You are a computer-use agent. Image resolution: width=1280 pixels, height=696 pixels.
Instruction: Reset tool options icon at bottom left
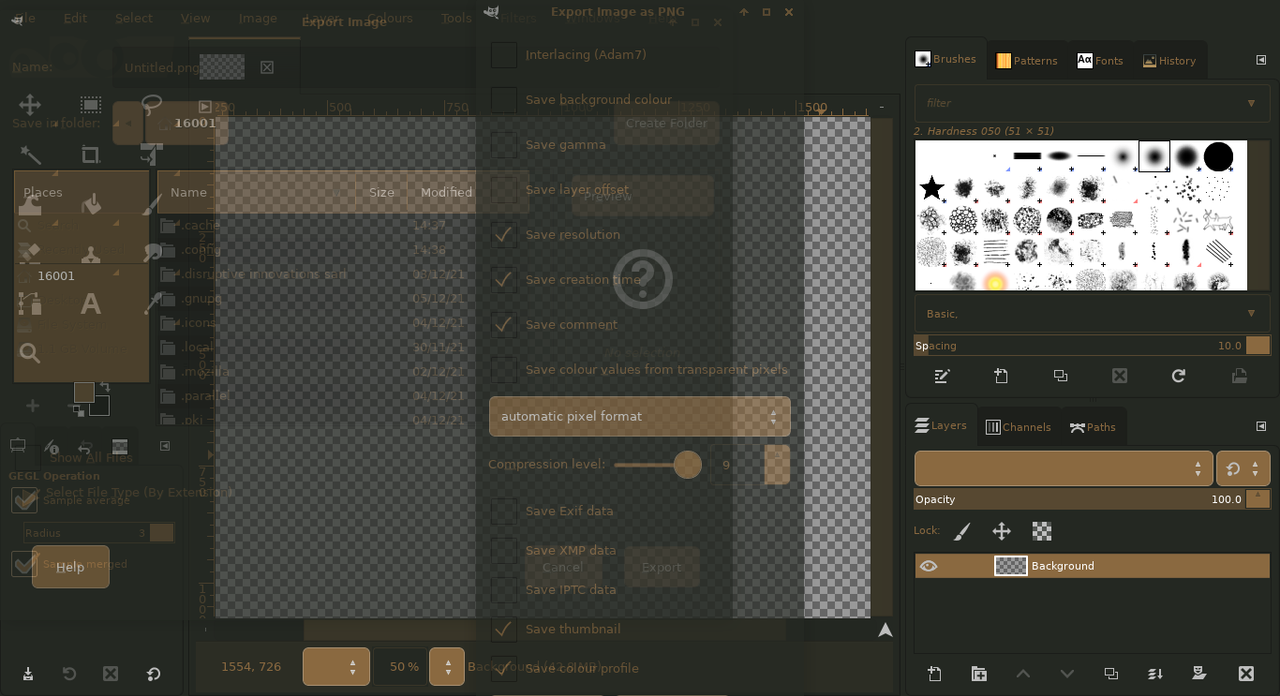click(x=154, y=674)
